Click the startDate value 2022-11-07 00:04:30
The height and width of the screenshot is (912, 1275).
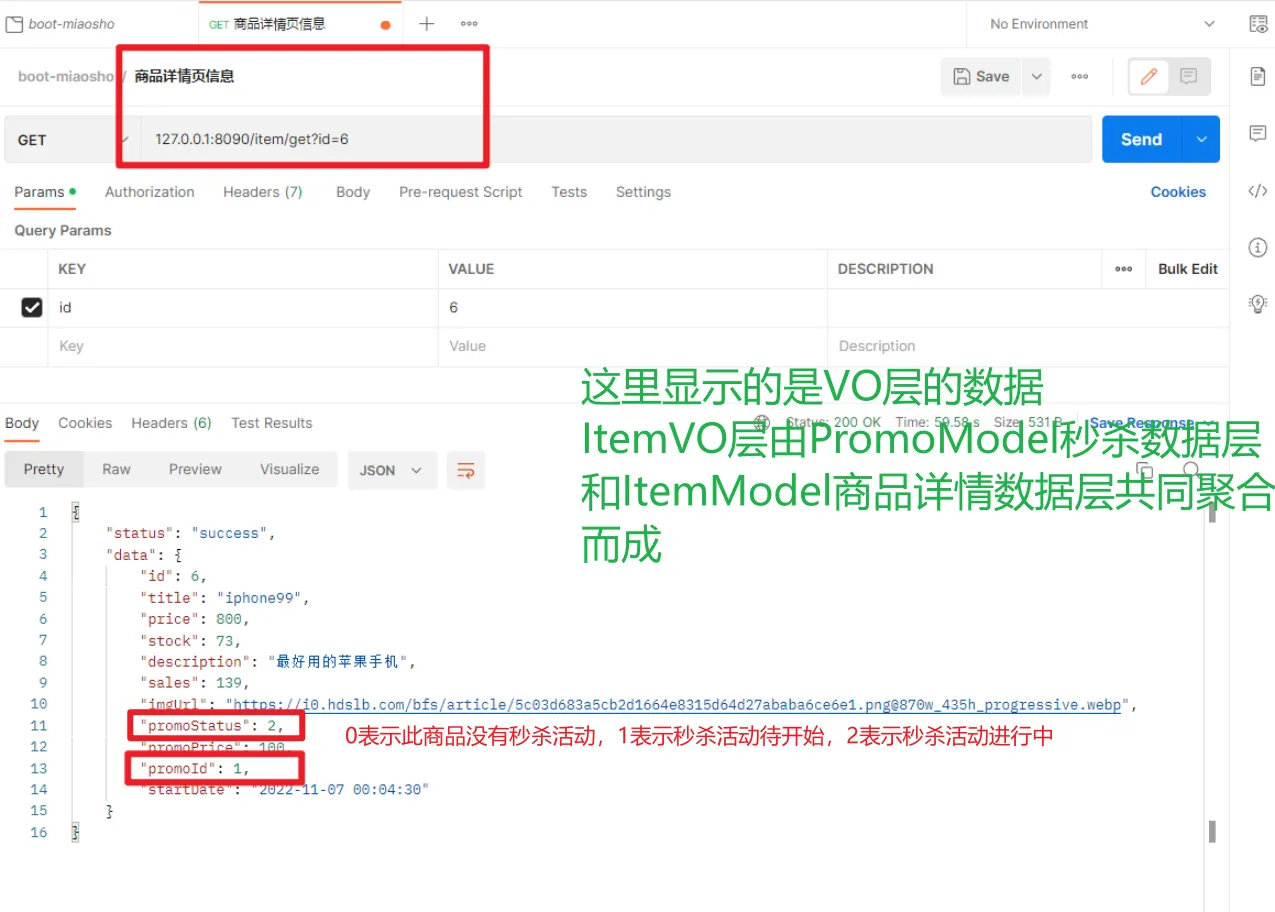(340, 790)
